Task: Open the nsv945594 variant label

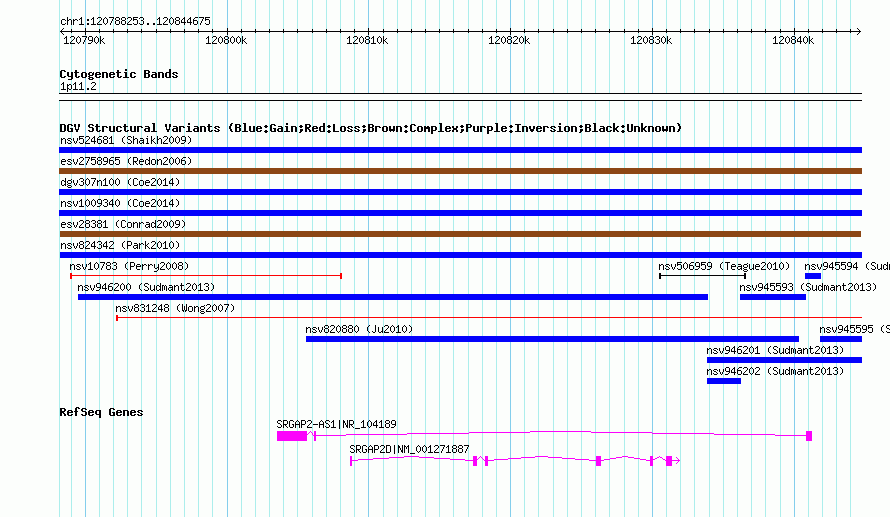Action: [x=847, y=266]
